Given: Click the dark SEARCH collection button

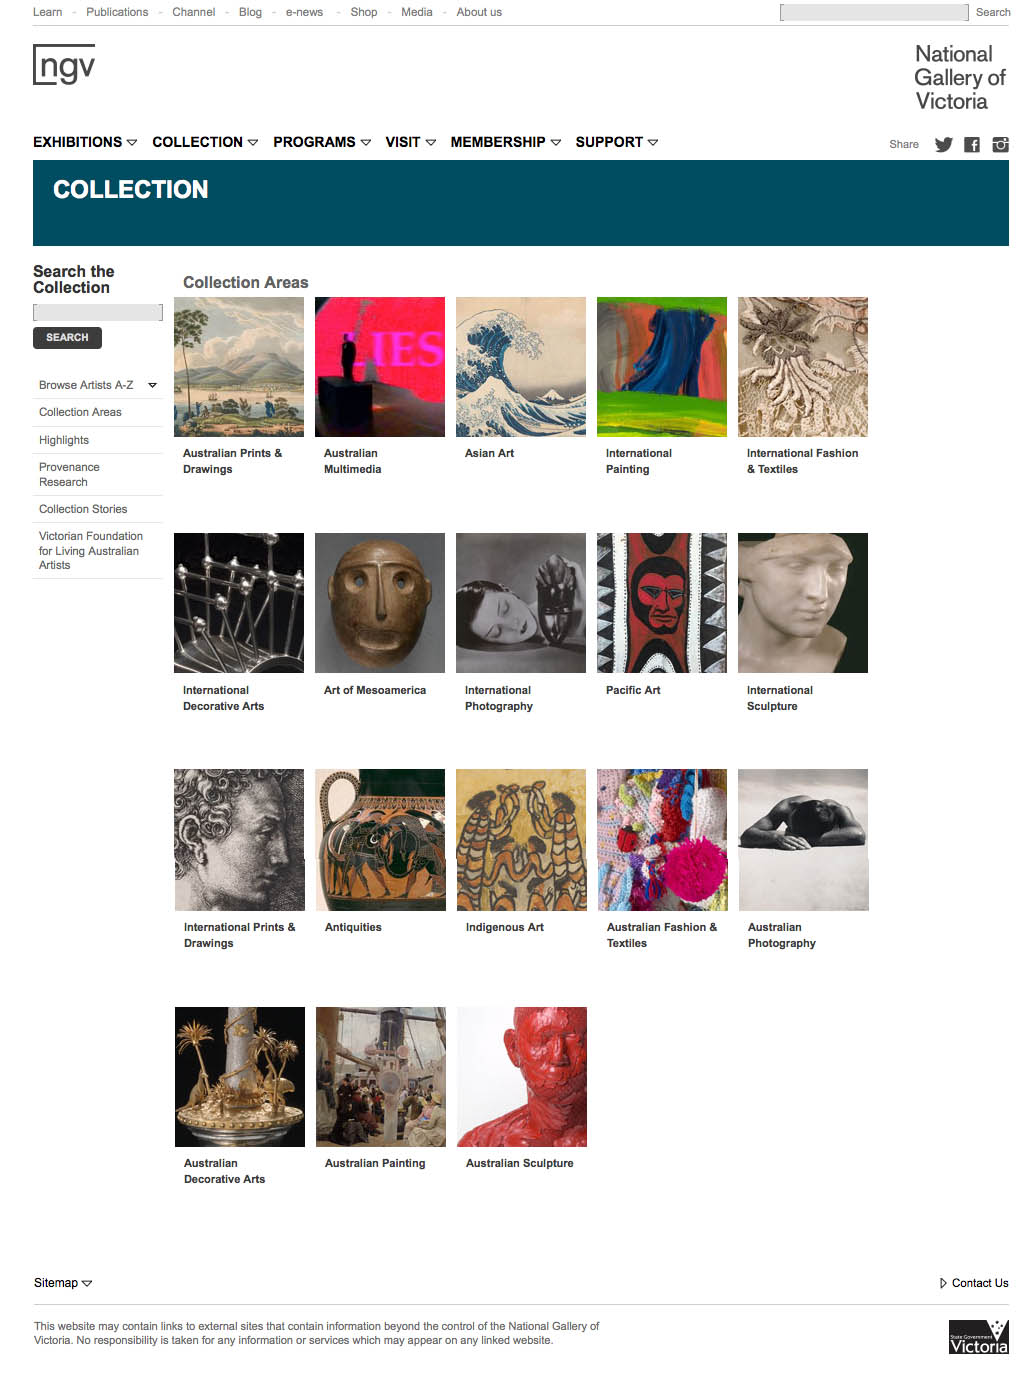Looking at the screenshot, I should (67, 338).
